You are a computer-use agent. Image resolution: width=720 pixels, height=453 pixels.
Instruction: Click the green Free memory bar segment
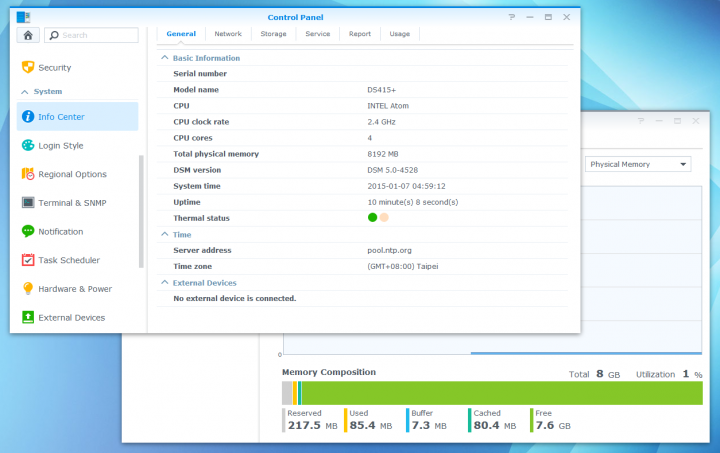502,393
